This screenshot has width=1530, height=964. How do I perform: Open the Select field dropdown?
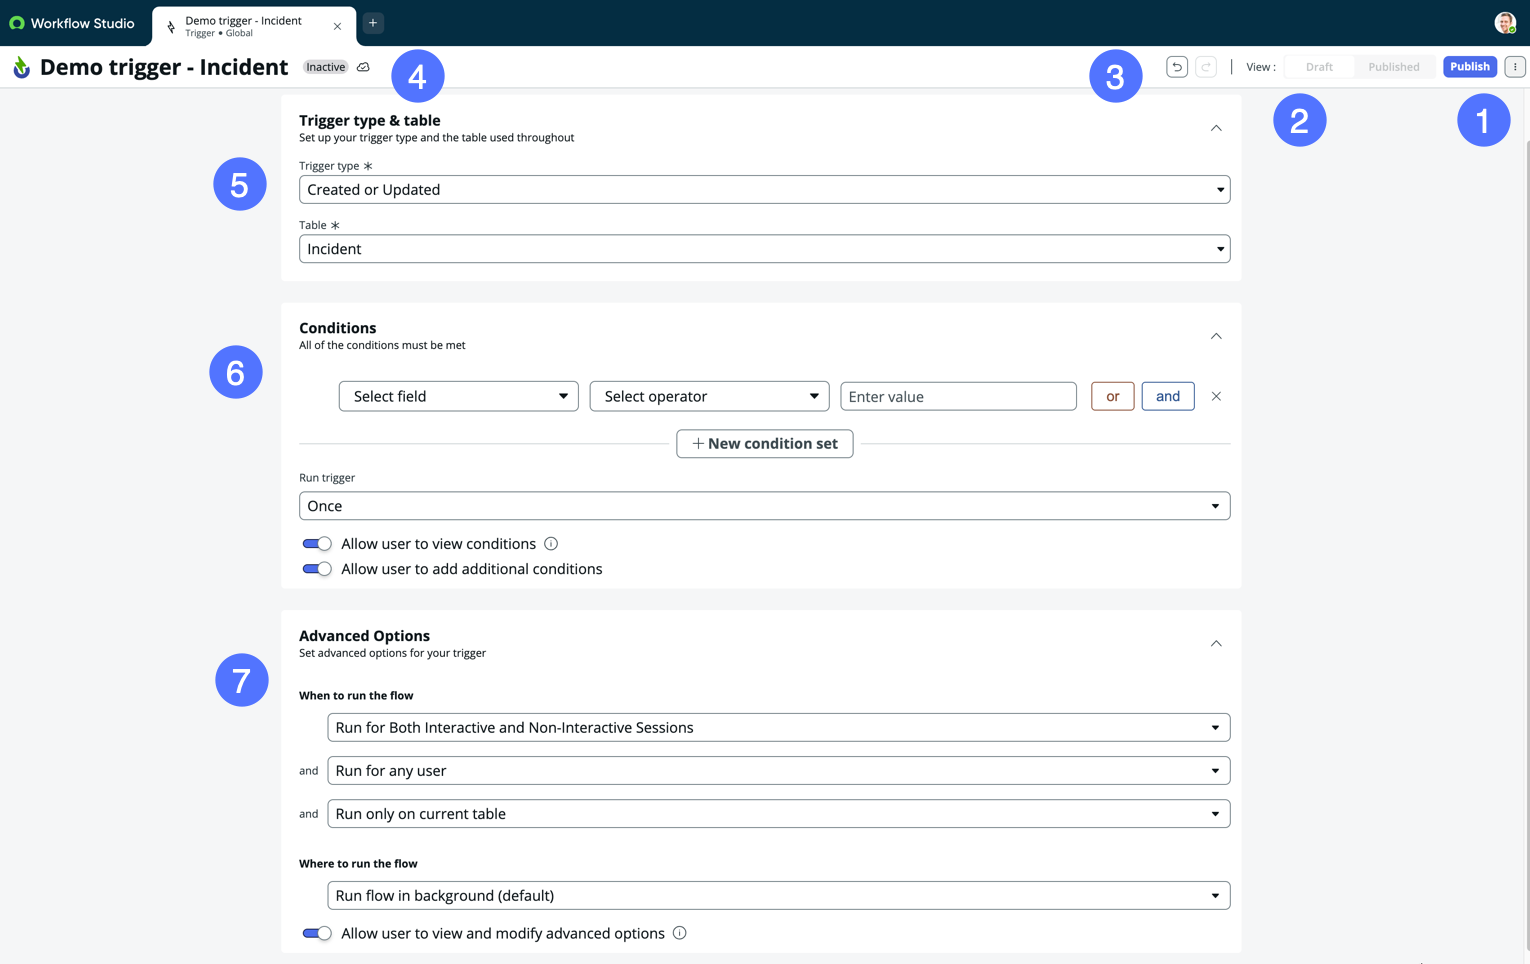tap(458, 397)
